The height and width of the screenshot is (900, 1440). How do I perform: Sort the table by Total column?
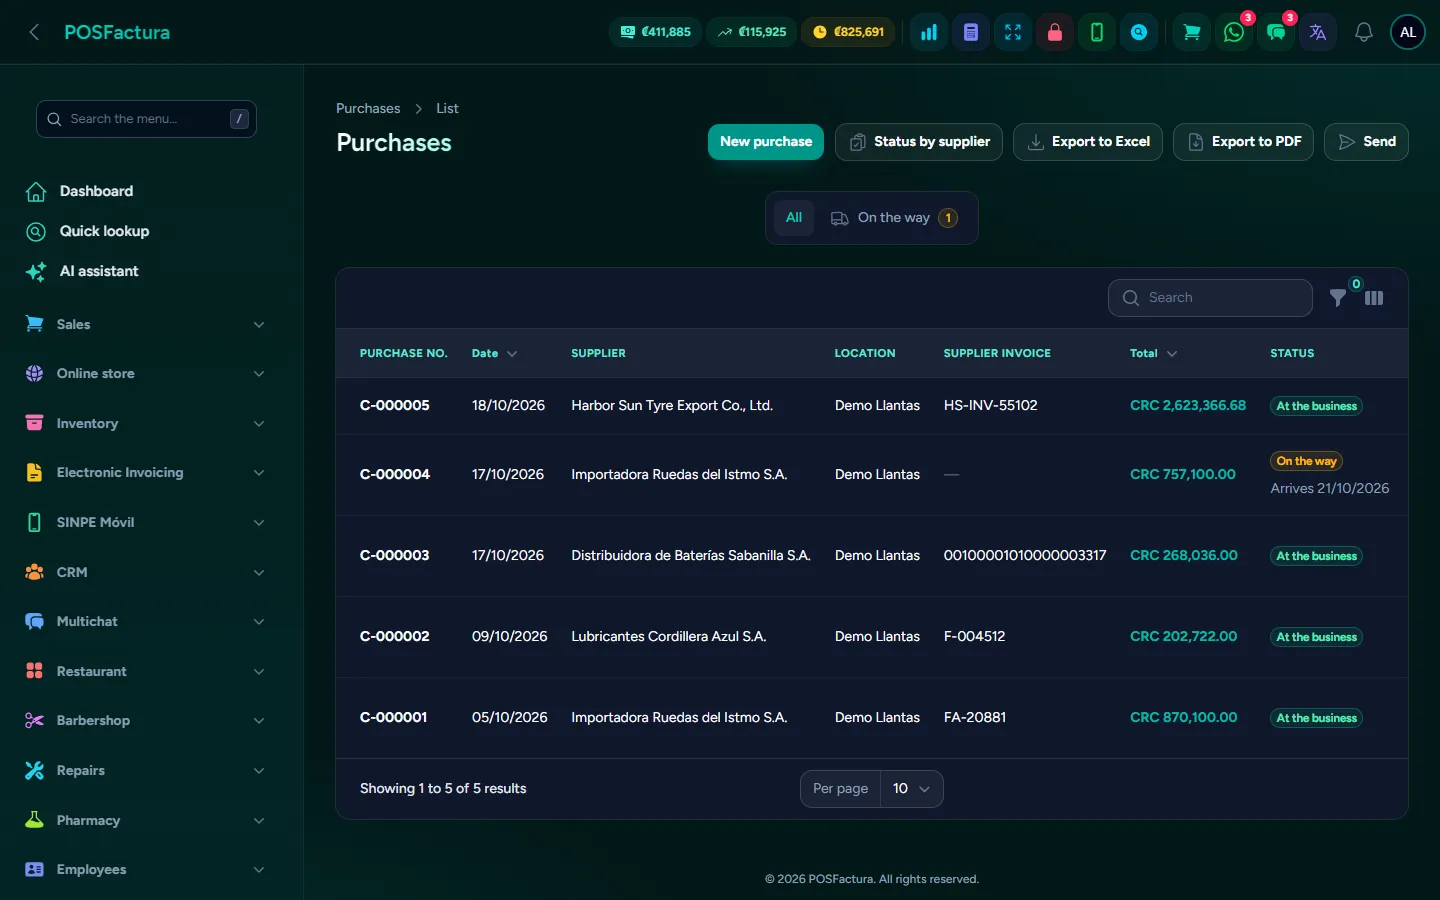click(x=1153, y=353)
